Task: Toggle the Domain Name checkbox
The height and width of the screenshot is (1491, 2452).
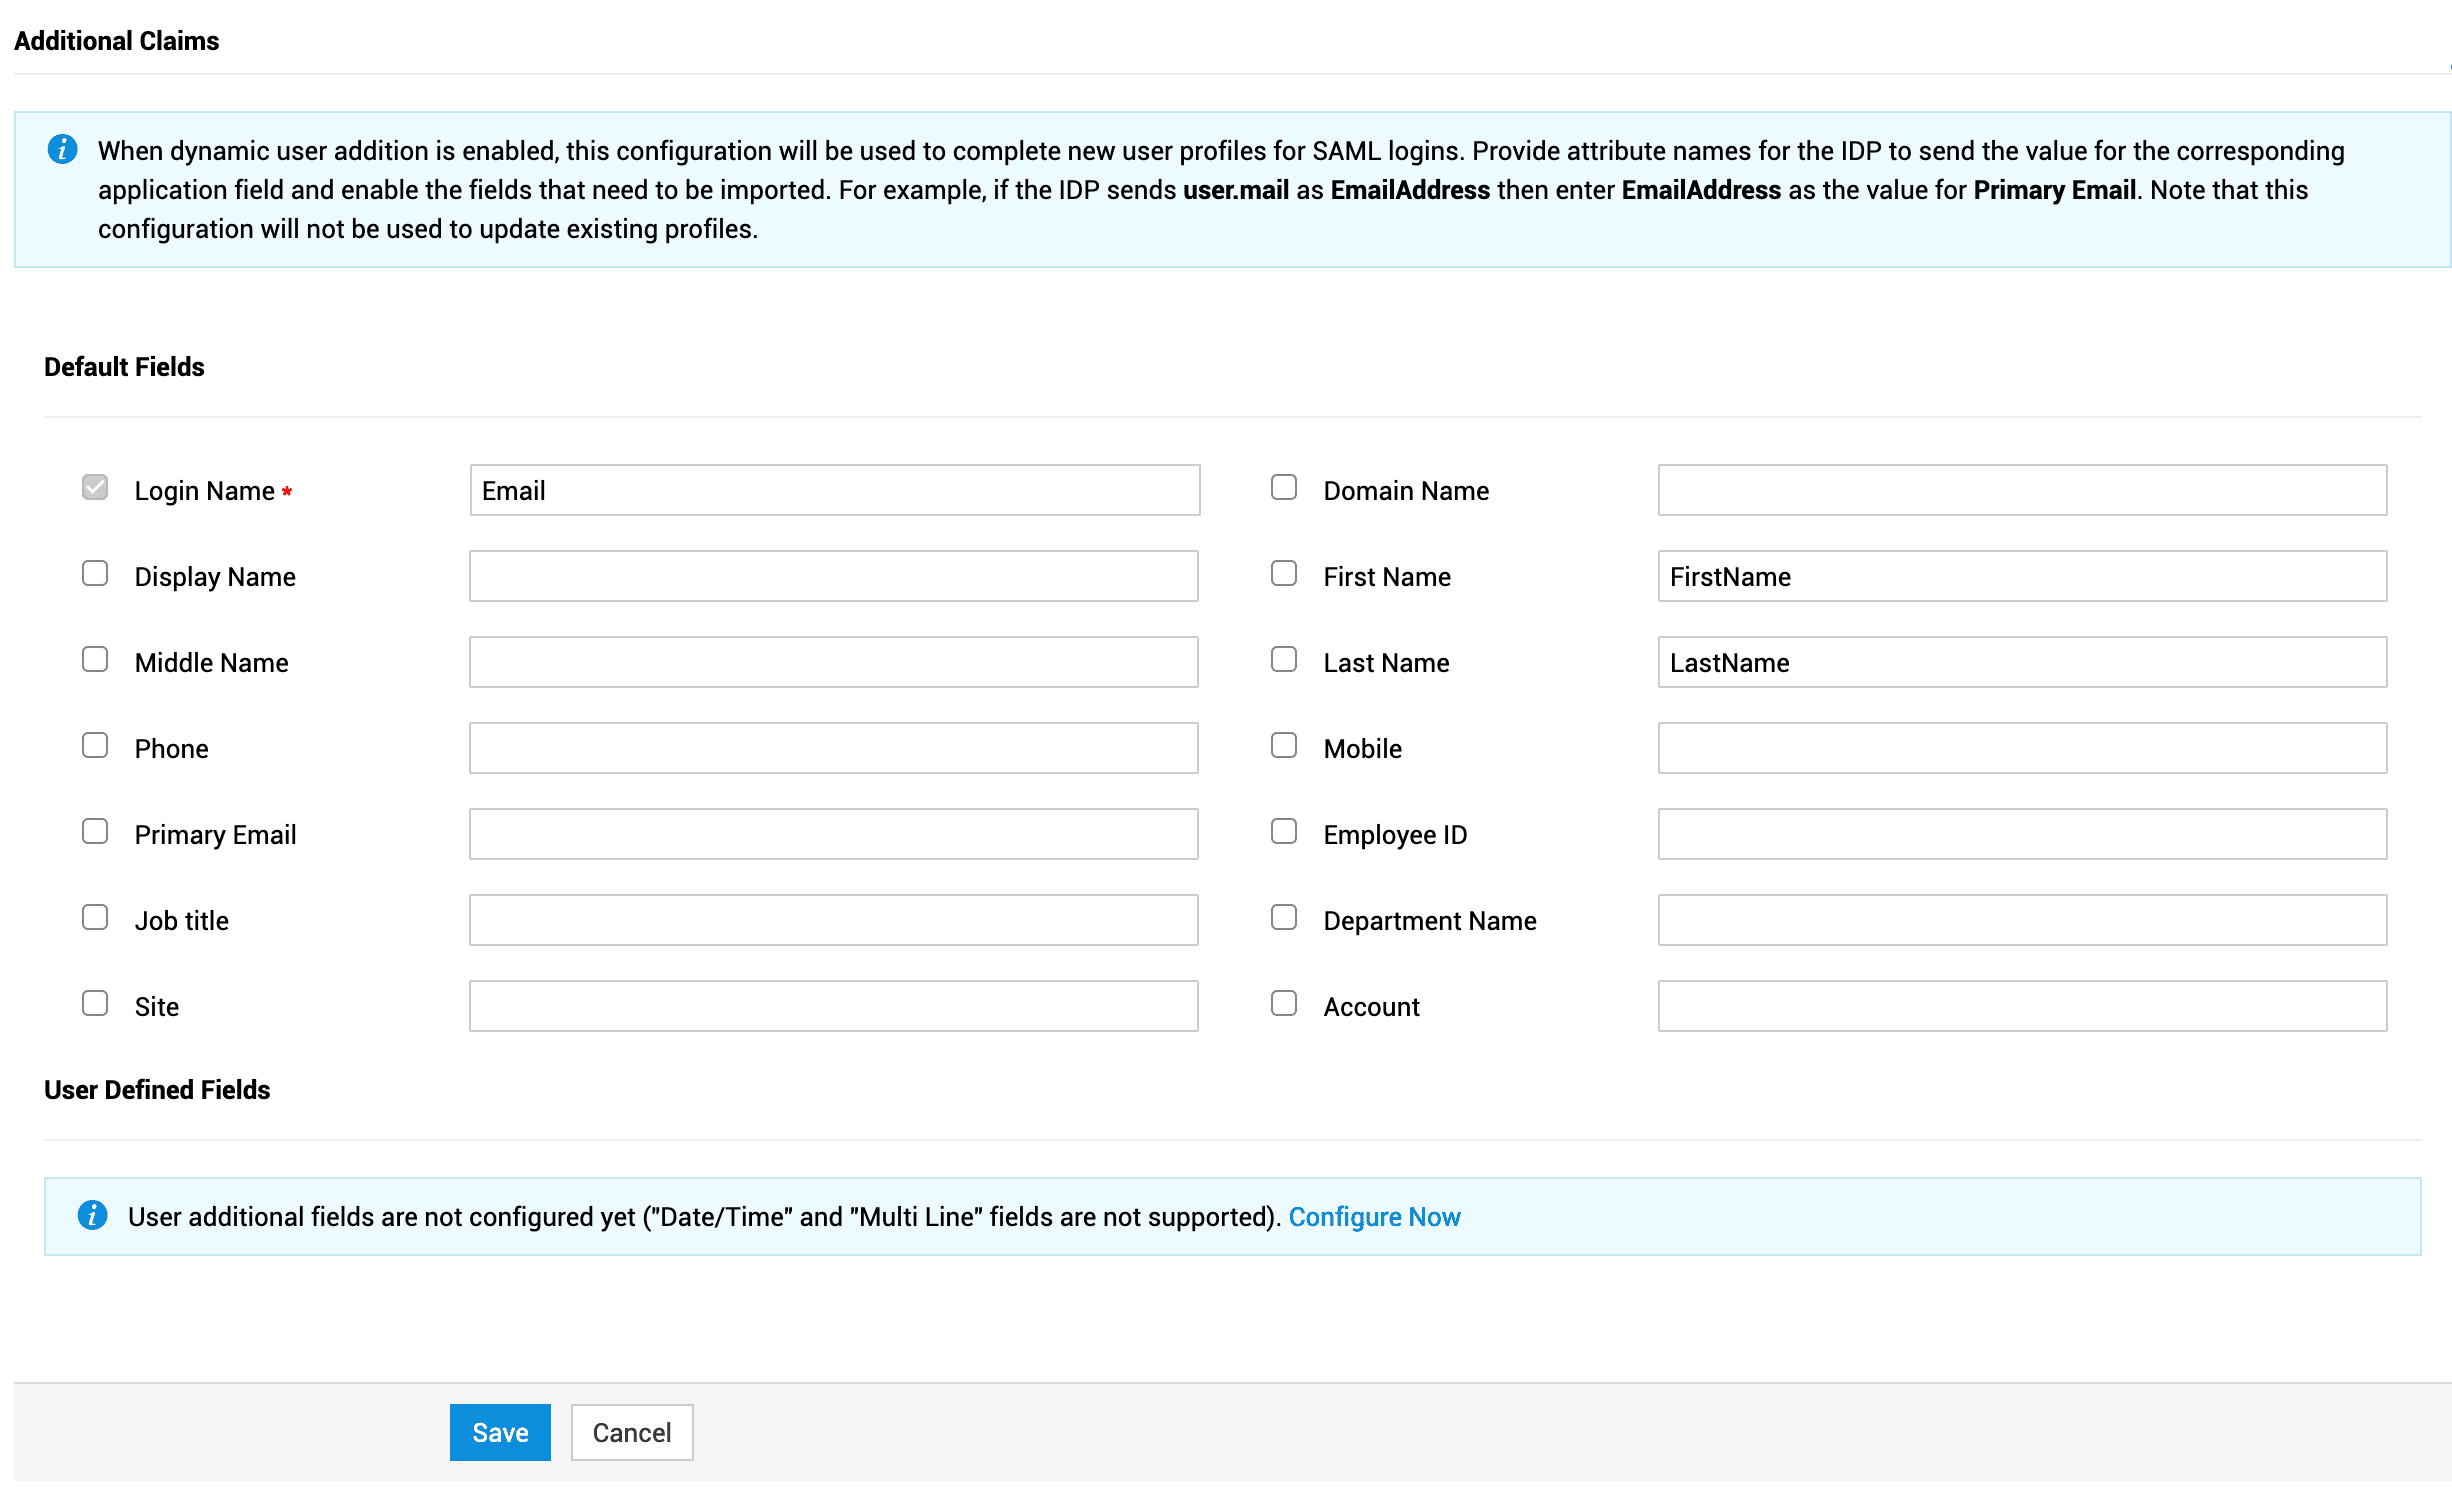Action: click(1284, 487)
